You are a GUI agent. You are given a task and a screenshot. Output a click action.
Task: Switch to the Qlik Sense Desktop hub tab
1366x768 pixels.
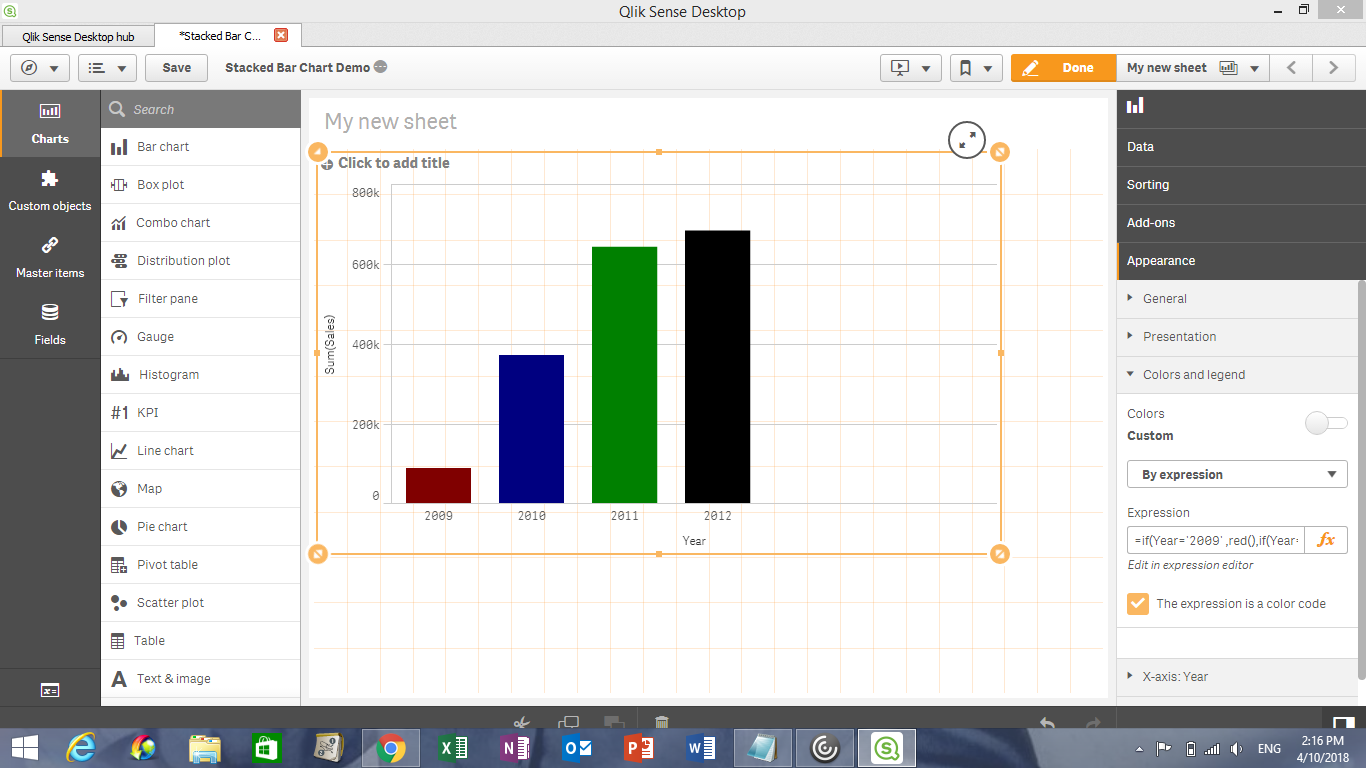77,34
